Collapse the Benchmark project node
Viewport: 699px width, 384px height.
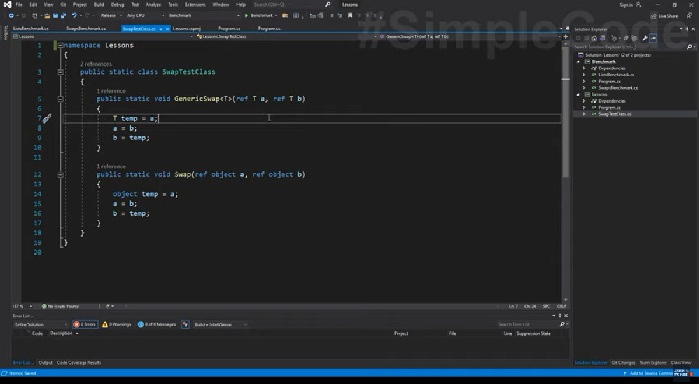tap(579, 62)
